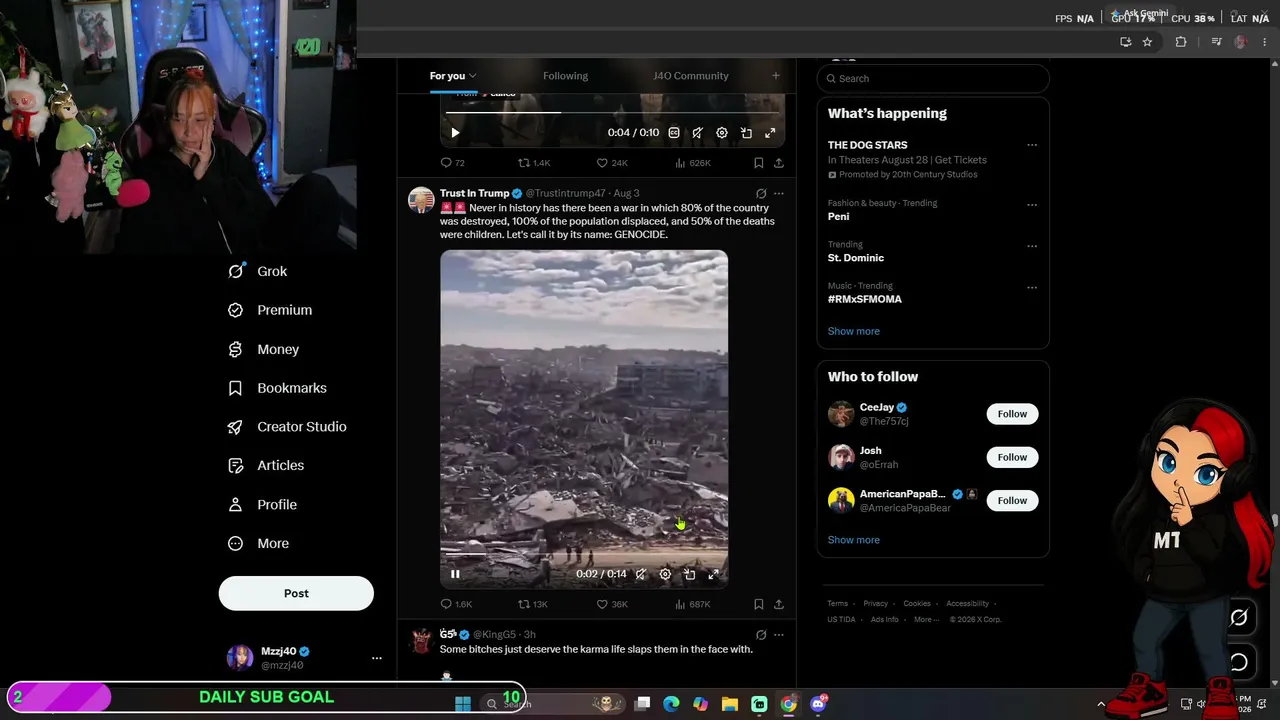Unmute the 0:14 rubble video
The height and width of the screenshot is (720, 1280).
[641, 574]
